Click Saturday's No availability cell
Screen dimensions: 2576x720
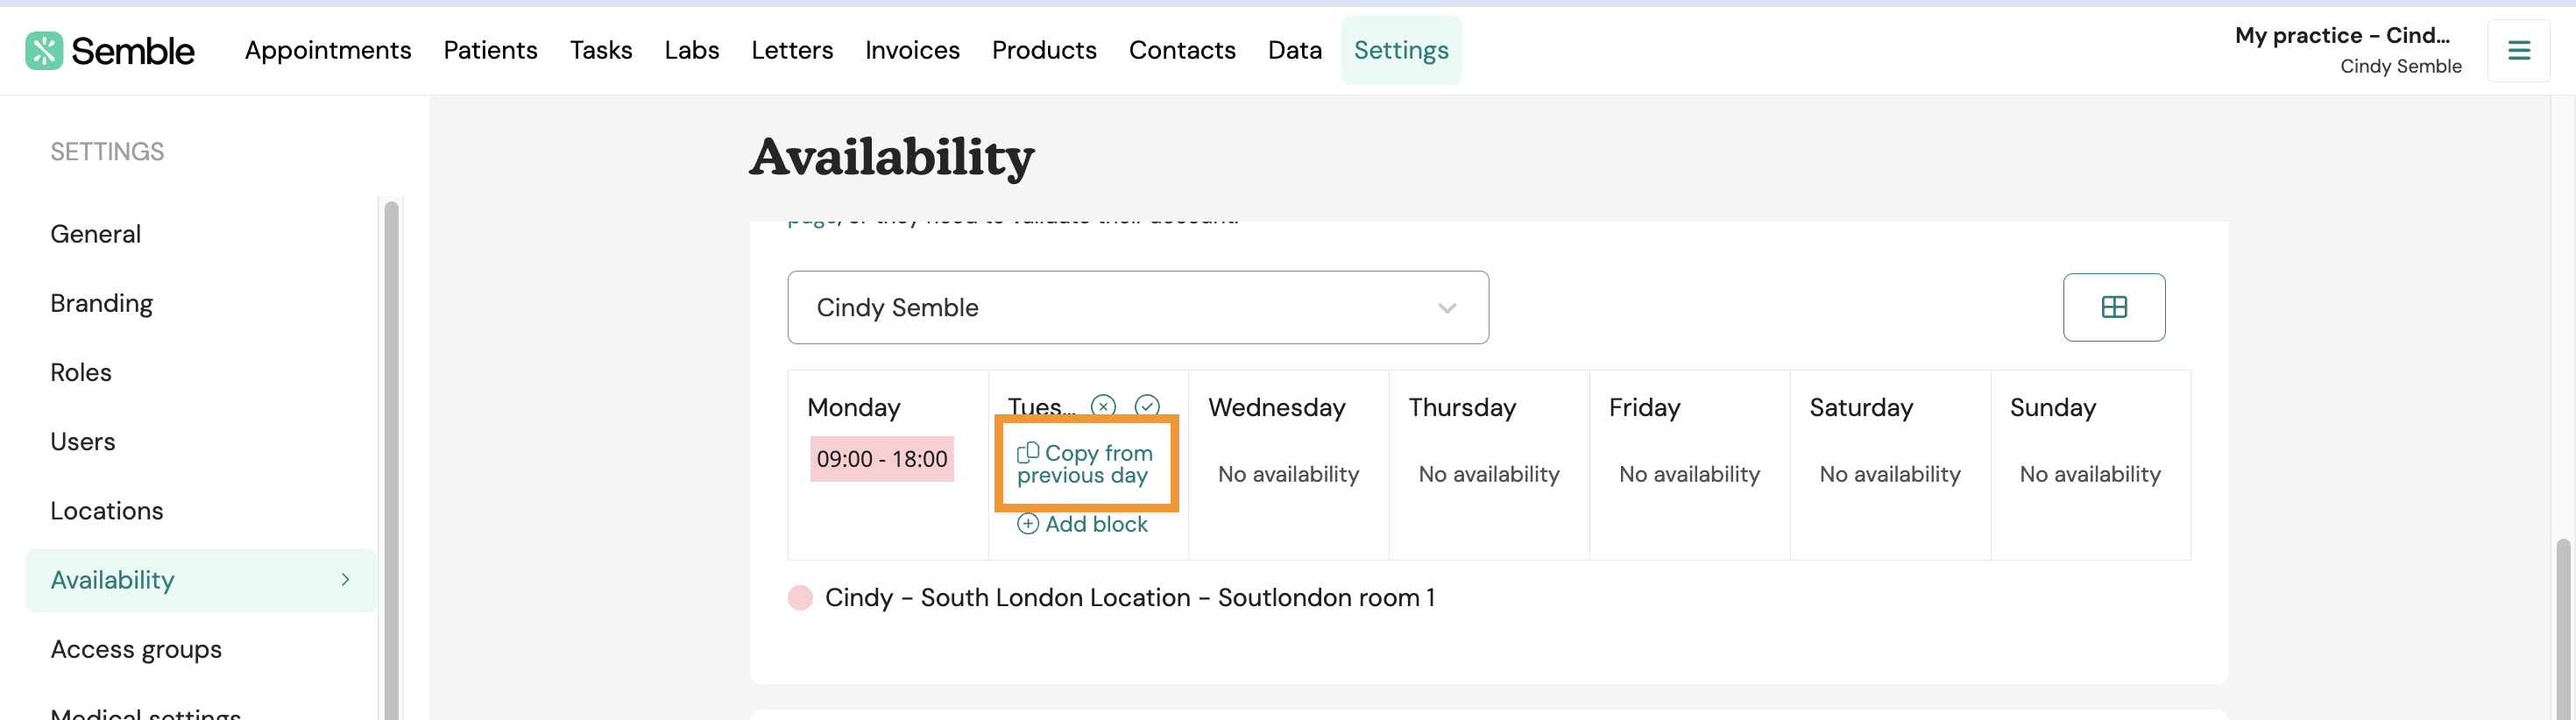pos(1890,474)
